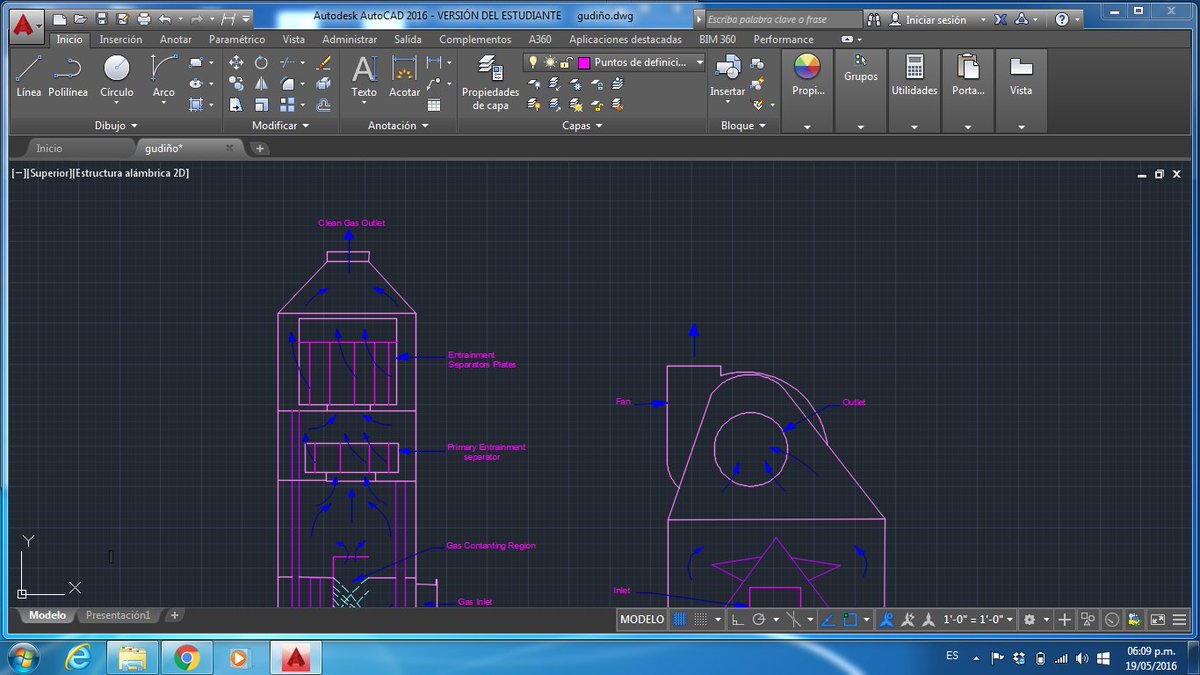This screenshot has width=1200, height=675.
Task: Click the [Superior] view control label
Action: pyautogui.click(x=50, y=173)
